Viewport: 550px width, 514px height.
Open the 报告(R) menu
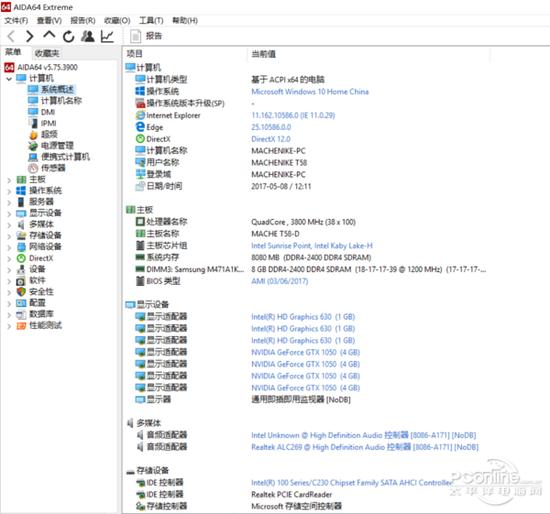pyautogui.click(x=83, y=20)
